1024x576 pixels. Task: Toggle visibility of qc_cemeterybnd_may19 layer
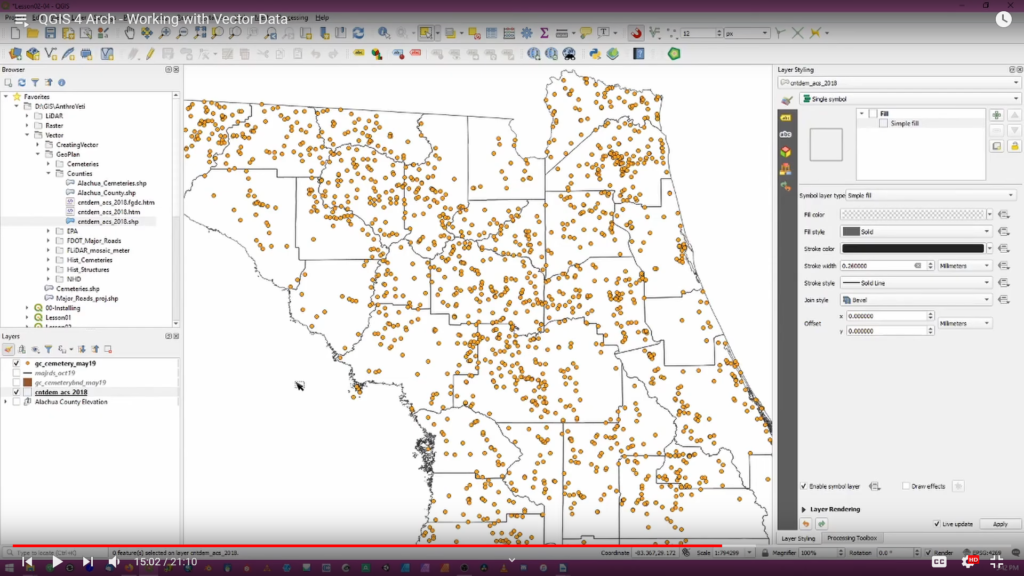(x=16, y=383)
